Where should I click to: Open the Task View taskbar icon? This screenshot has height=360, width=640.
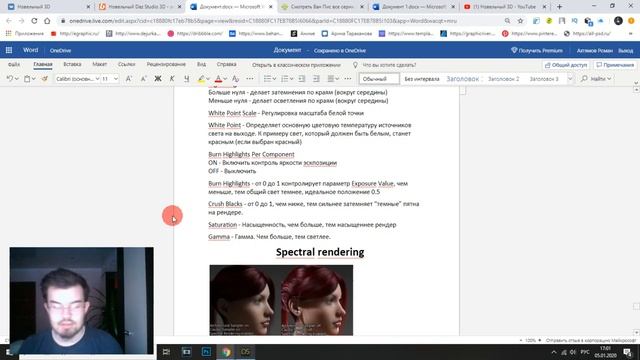[167, 351]
